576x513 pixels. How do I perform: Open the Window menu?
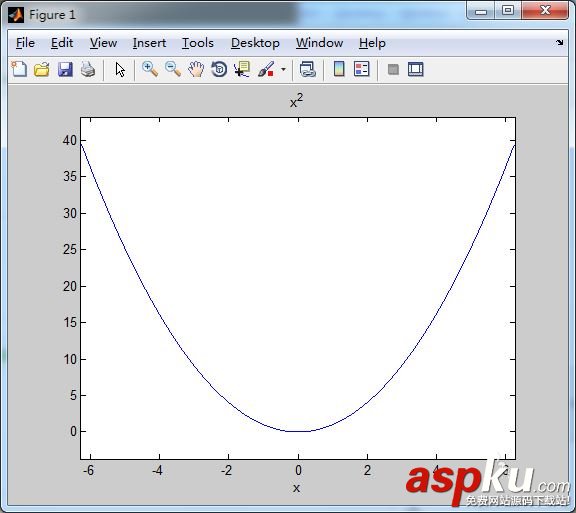click(x=319, y=43)
